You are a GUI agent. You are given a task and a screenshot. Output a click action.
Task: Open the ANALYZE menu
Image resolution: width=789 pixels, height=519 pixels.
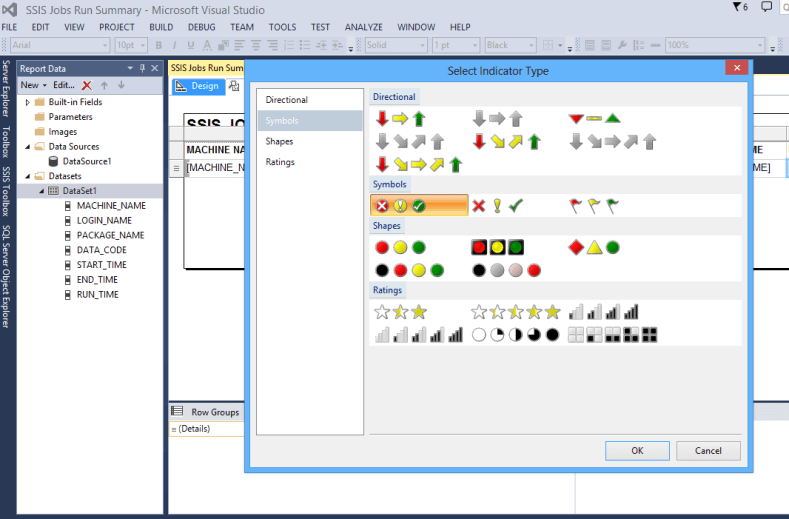(x=364, y=27)
